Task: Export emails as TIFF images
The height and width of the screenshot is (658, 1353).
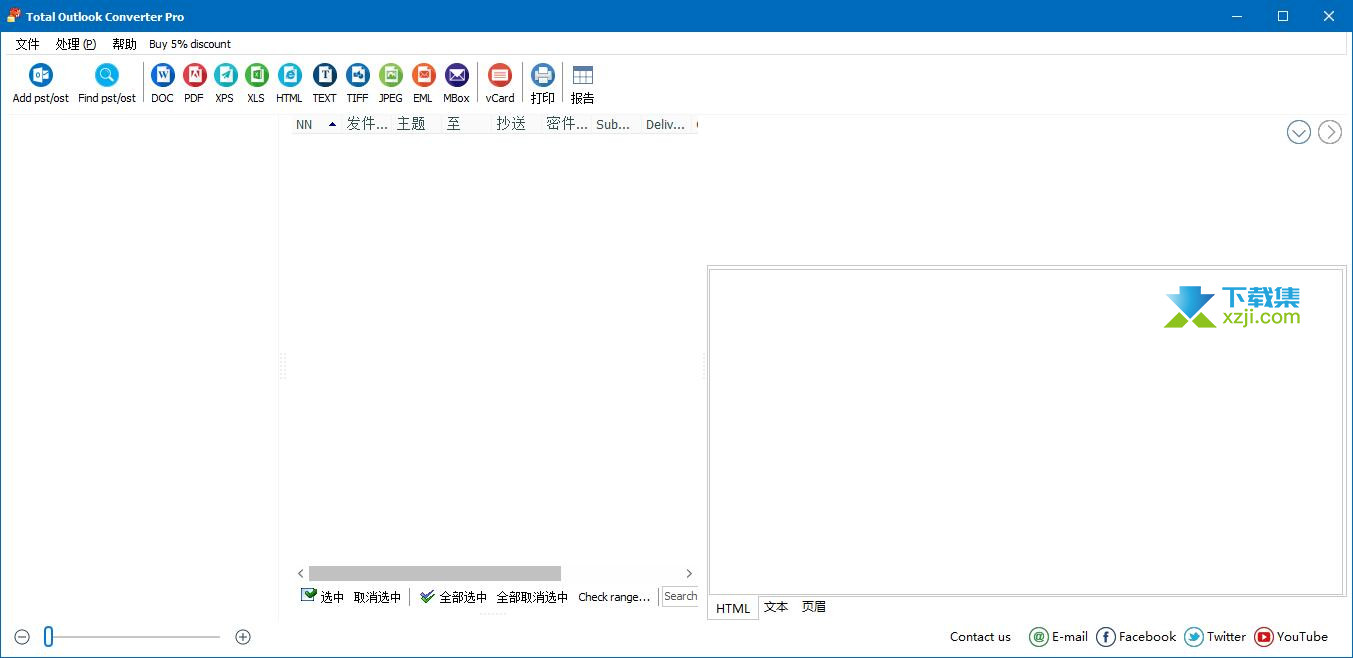Action: (x=357, y=83)
